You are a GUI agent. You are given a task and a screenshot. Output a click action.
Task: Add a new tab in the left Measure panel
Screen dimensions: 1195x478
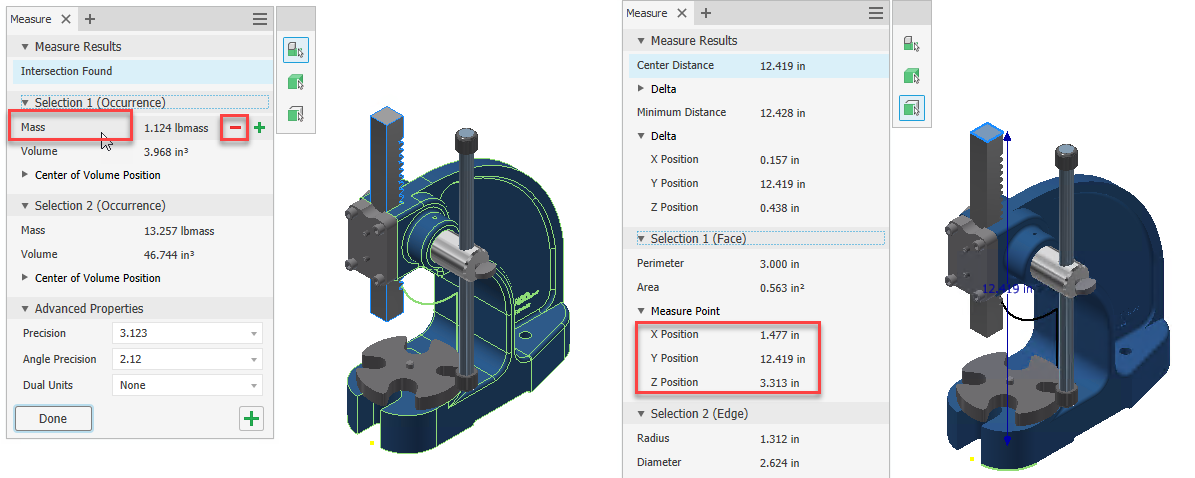coord(90,19)
